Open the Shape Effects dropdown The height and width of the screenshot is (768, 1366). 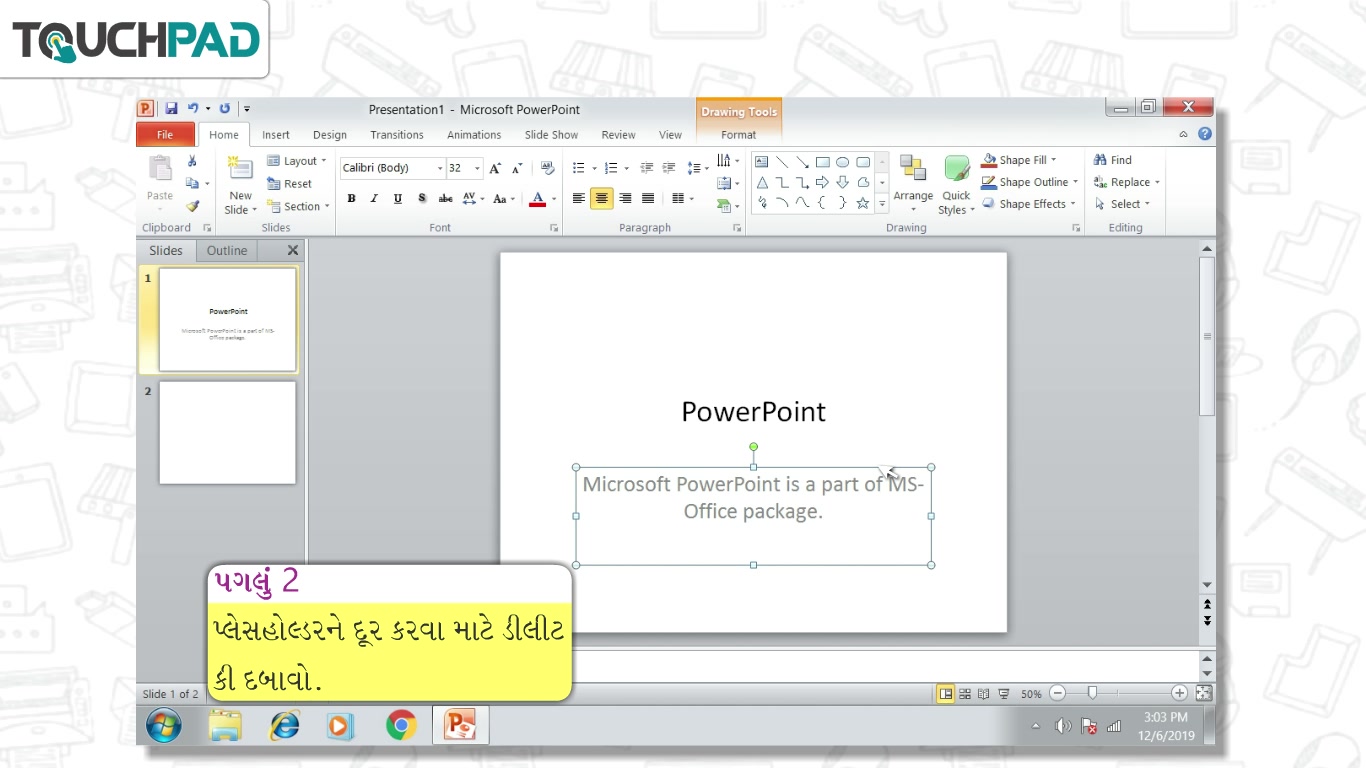(1029, 204)
